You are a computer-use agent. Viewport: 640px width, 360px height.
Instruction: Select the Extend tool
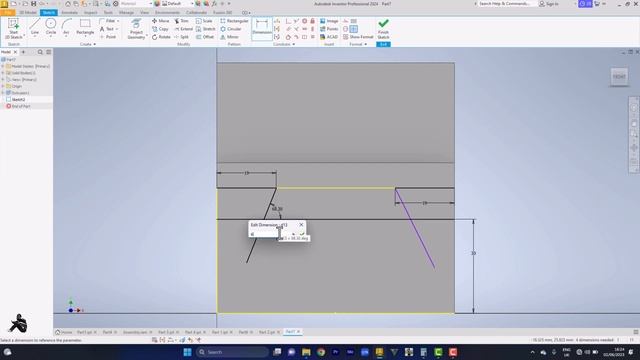tap(183, 29)
